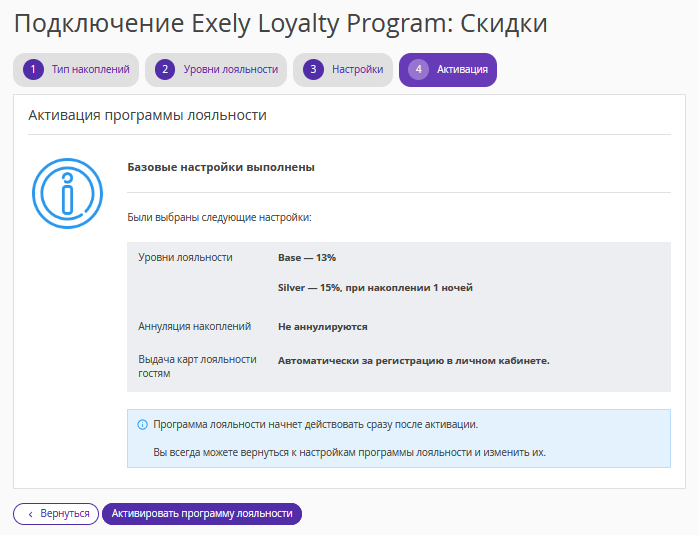The width and height of the screenshot is (699, 535).
Task: Click the Base — 13% level text
Action: 307,258
